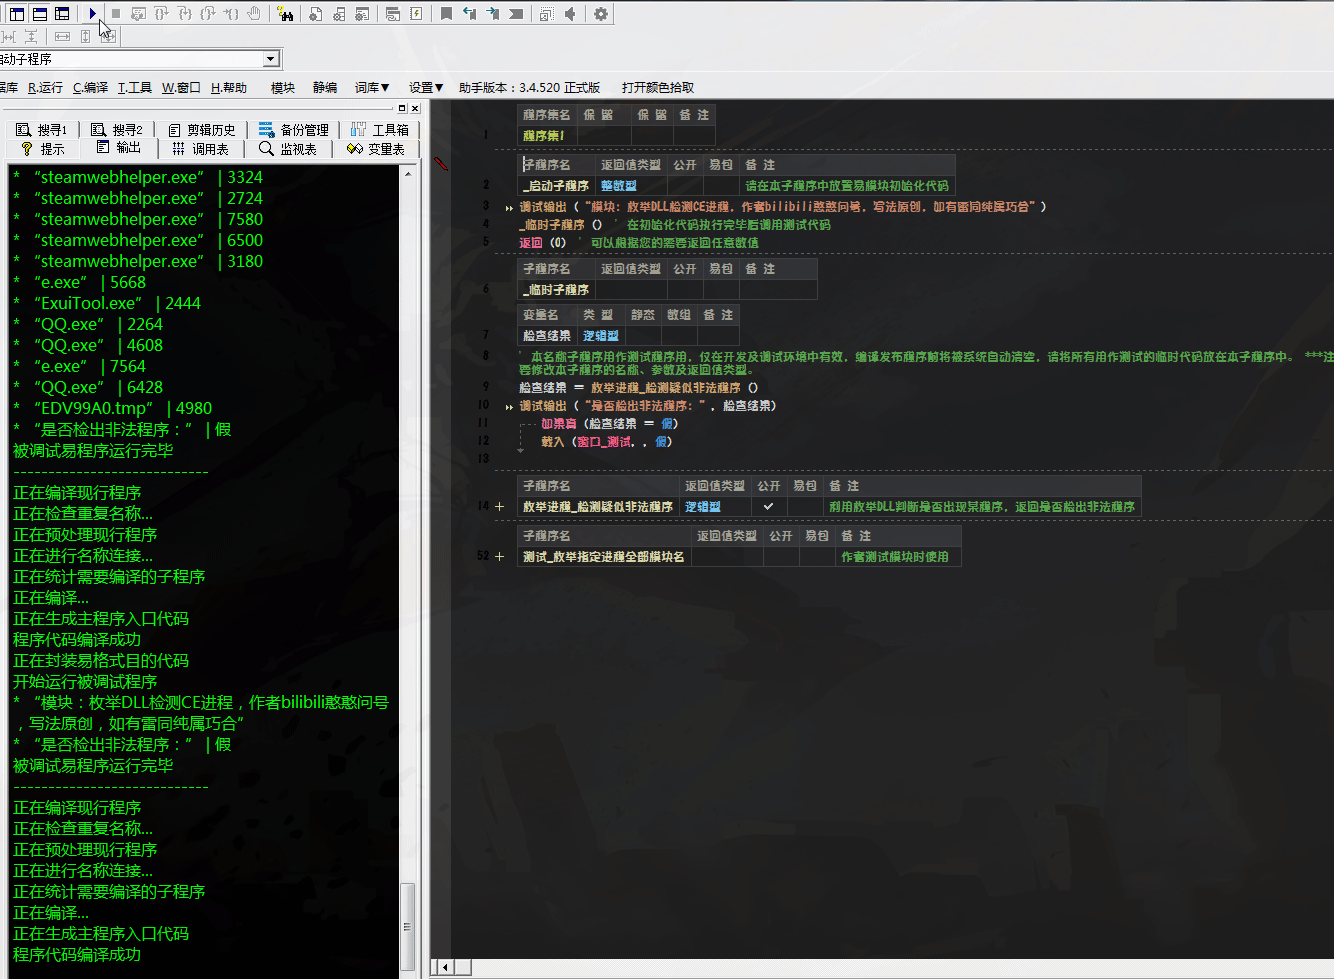Open the 词库 dropdown menu
Image resolution: width=1334 pixels, height=979 pixels.
(371, 87)
